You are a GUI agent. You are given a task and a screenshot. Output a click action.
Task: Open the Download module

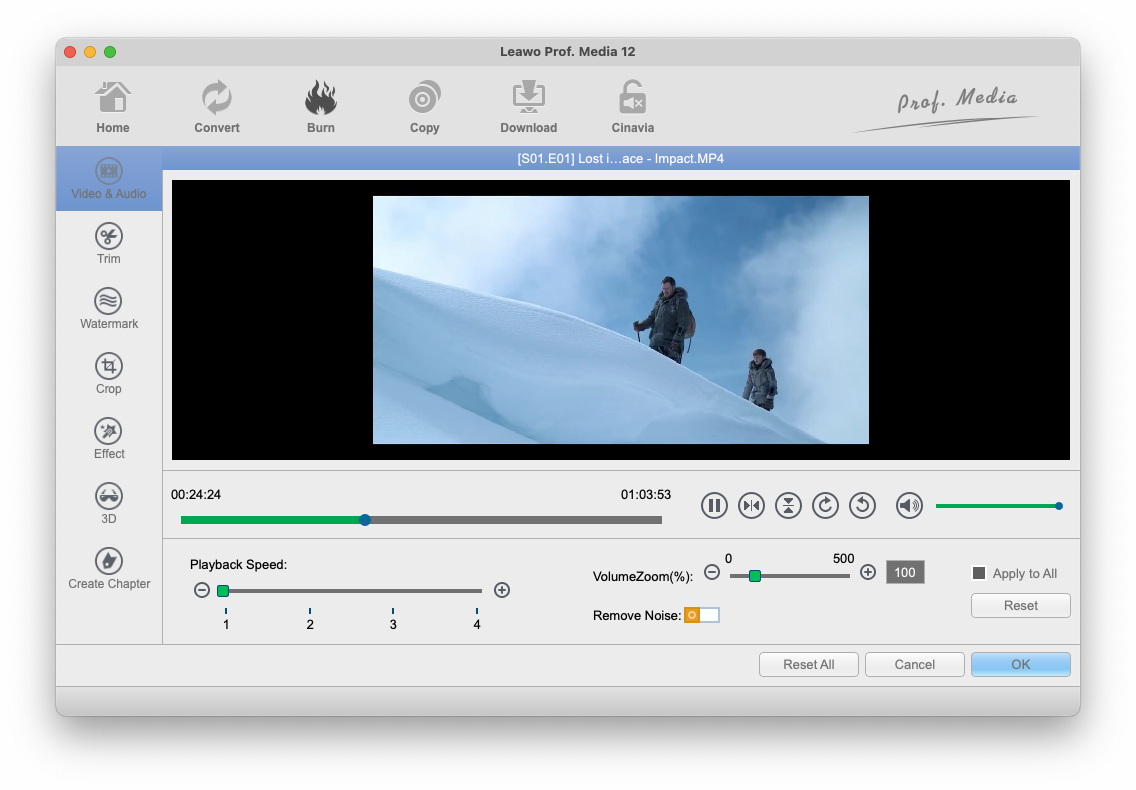click(529, 107)
